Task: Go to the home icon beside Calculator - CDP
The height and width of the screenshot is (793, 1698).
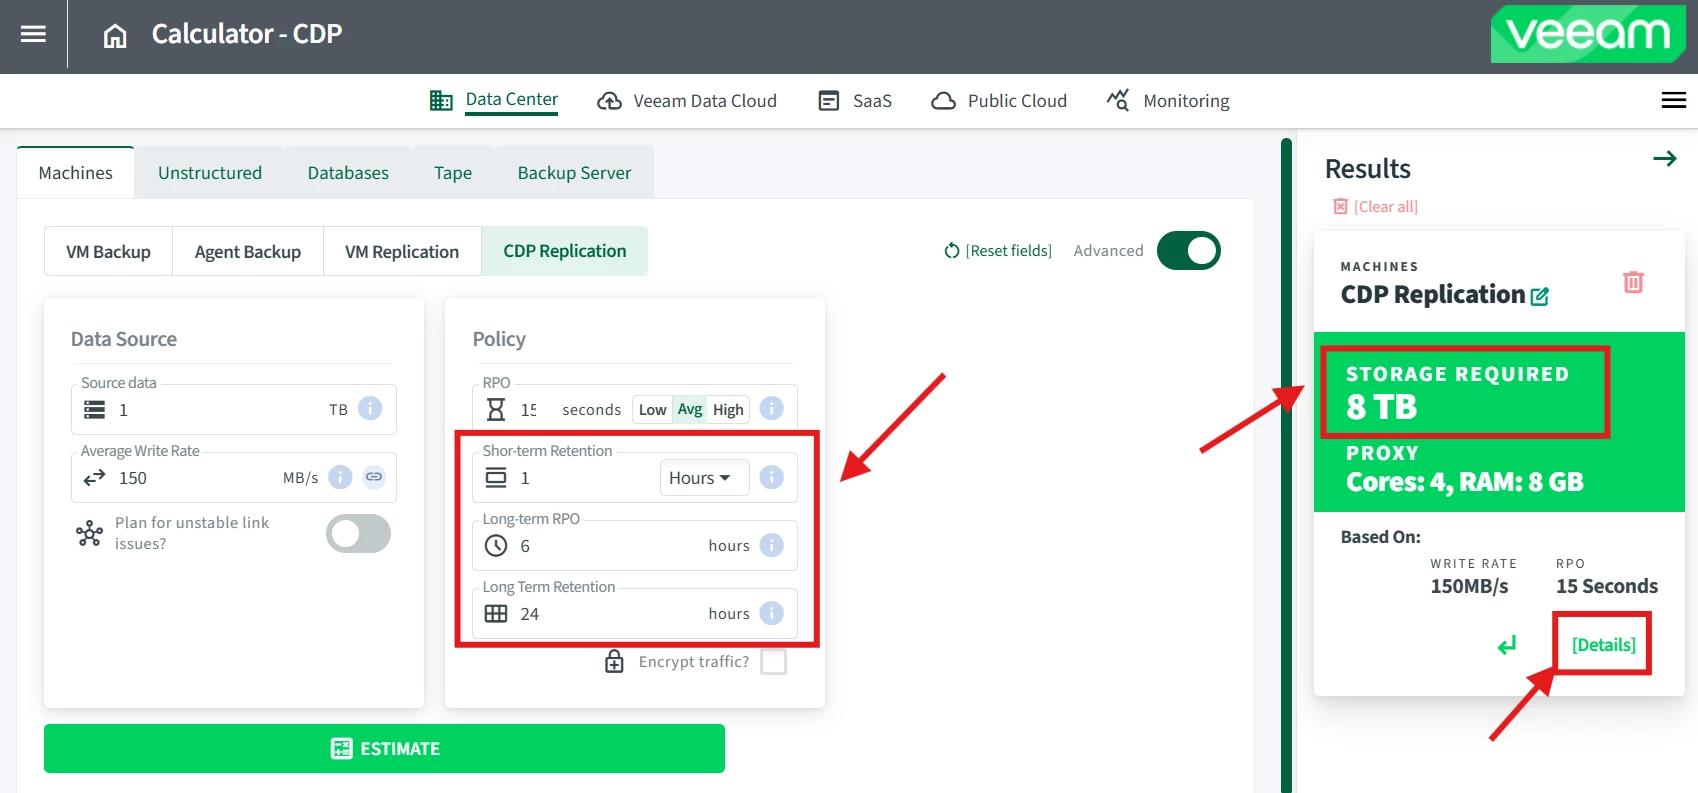Action: tap(115, 36)
